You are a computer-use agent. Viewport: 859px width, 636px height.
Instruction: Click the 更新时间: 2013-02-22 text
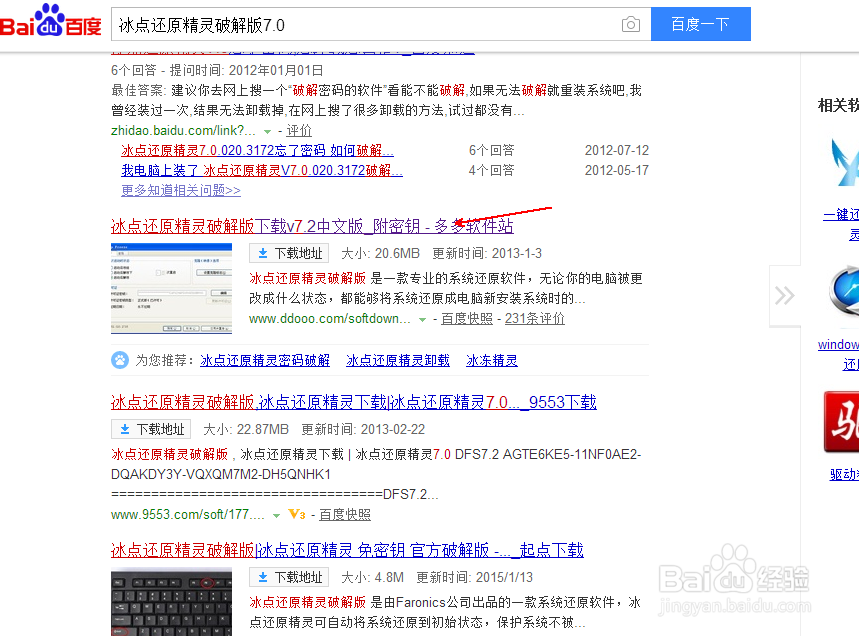pyautogui.click(x=363, y=429)
